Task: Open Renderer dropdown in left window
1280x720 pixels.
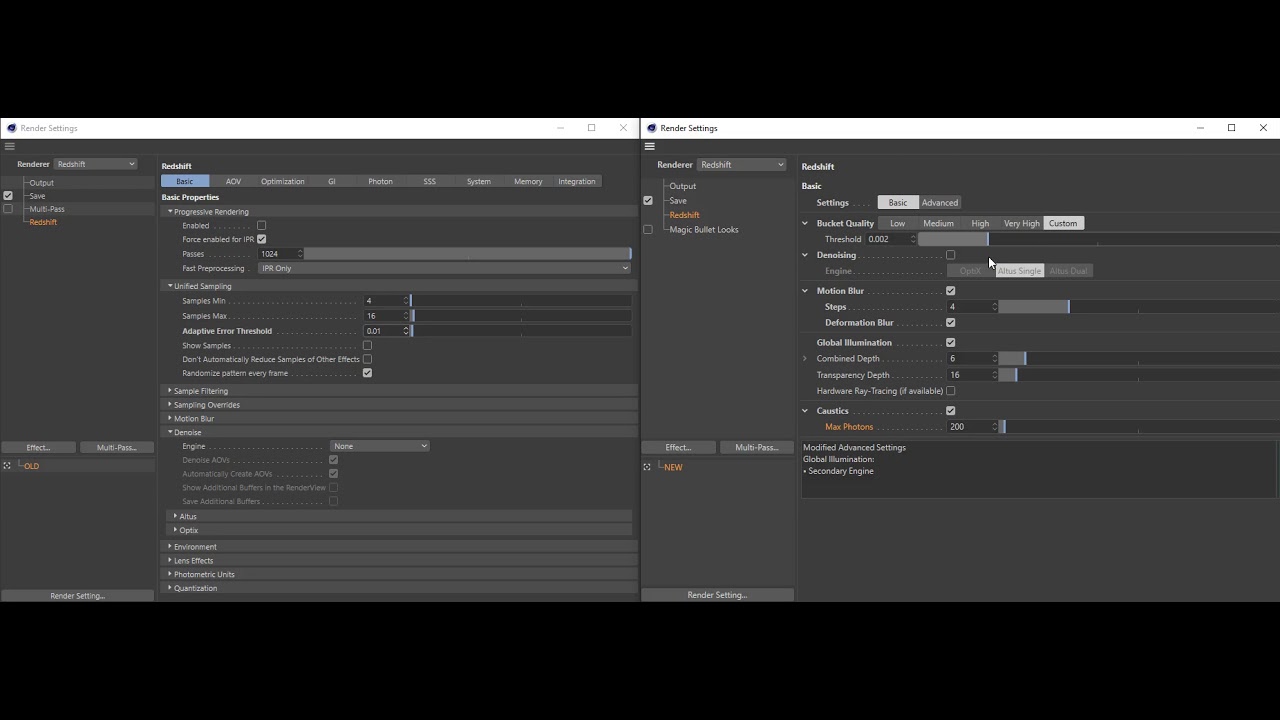Action: (x=95, y=164)
